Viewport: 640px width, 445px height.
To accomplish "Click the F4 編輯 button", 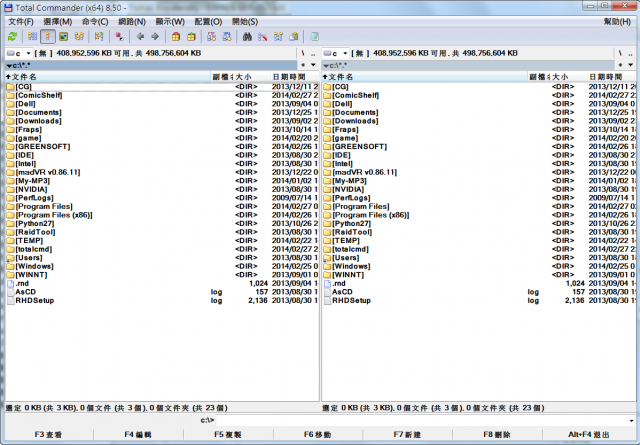I will tap(138, 434).
